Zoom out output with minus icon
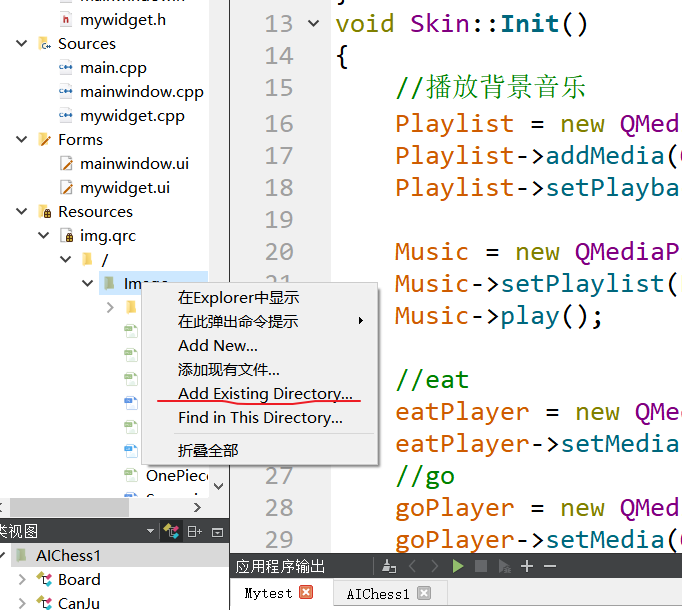The height and width of the screenshot is (610, 682). pos(550,566)
